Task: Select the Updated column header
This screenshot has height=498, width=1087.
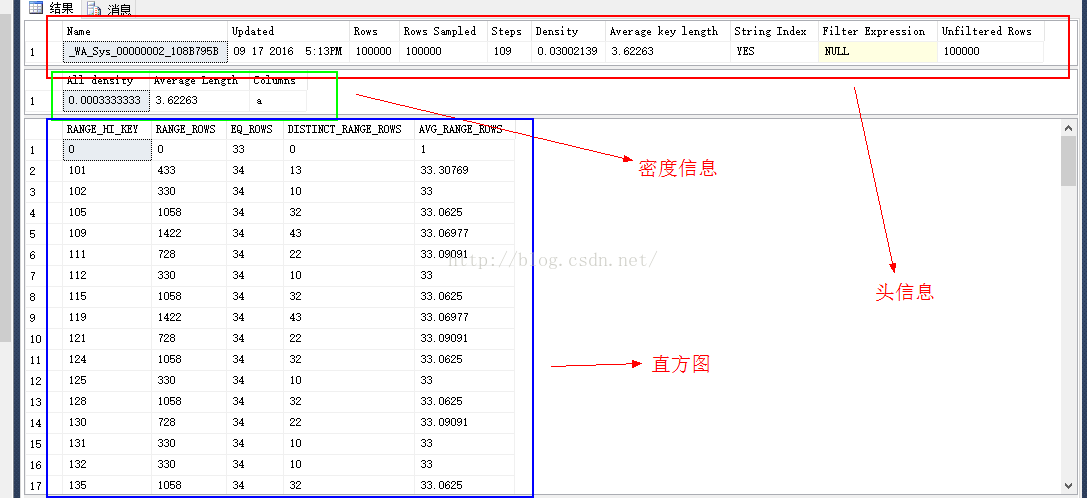Action: pyautogui.click(x=288, y=31)
